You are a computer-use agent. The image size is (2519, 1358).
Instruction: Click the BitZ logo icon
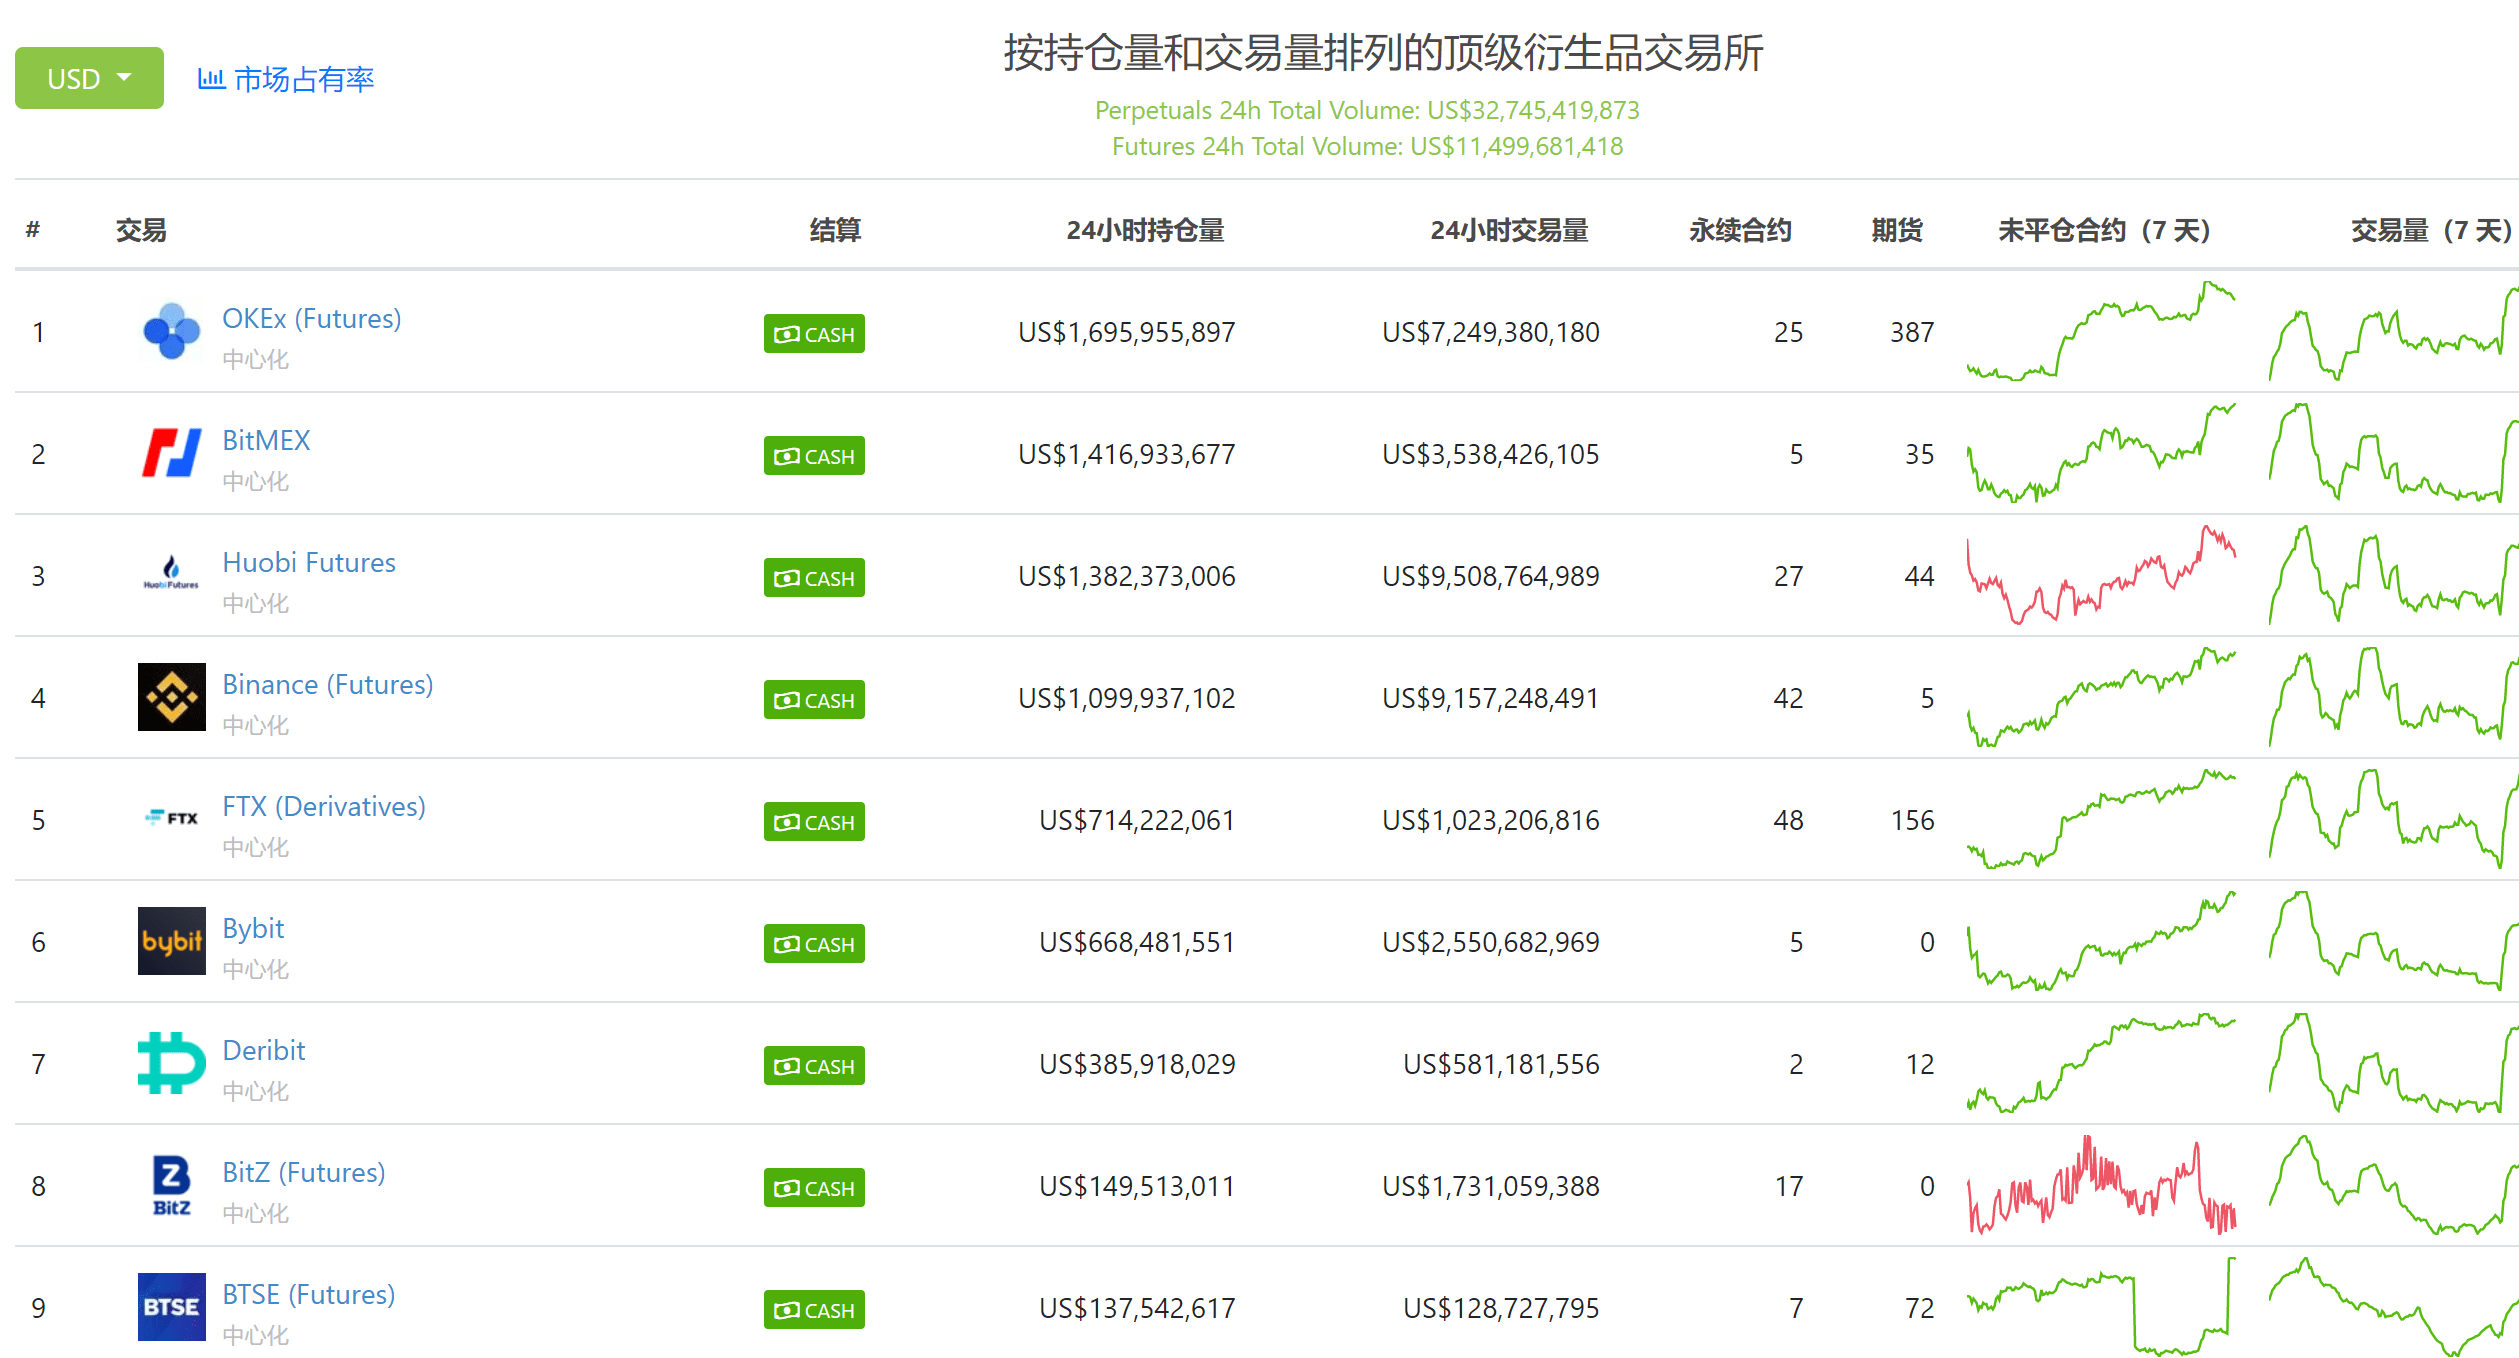tap(171, 1185)
